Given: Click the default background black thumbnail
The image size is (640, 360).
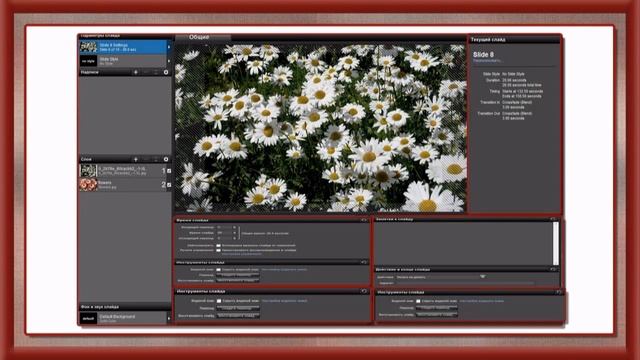Looking at the screenshot, I should click(89, 318).
